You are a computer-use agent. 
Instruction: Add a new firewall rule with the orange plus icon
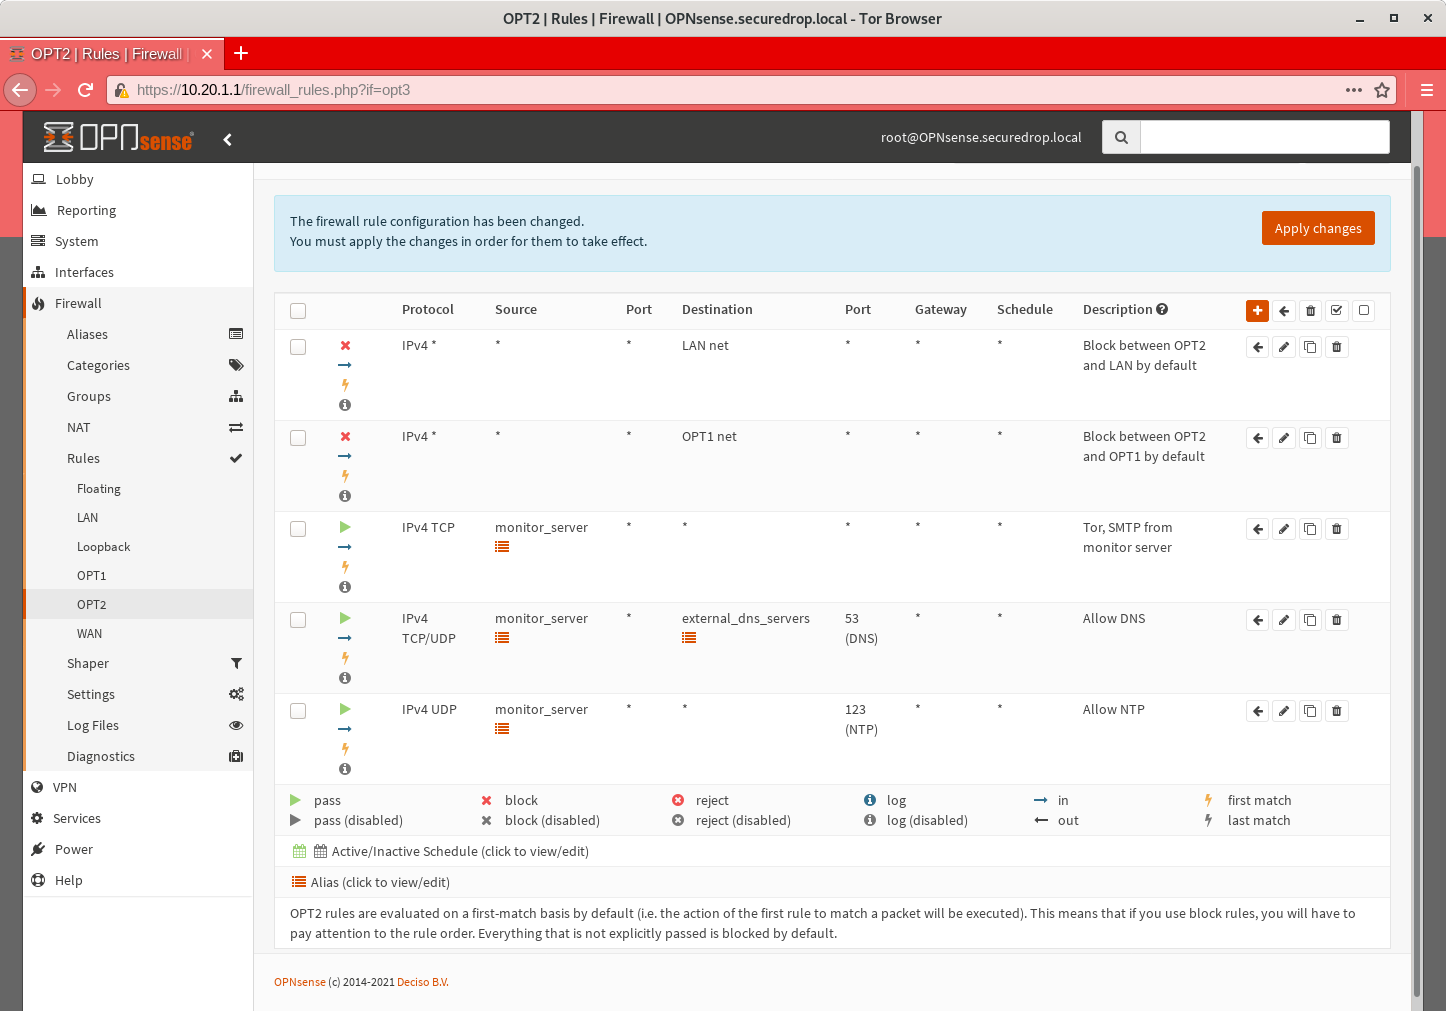pyautogui.click(x=1257, y=310)
